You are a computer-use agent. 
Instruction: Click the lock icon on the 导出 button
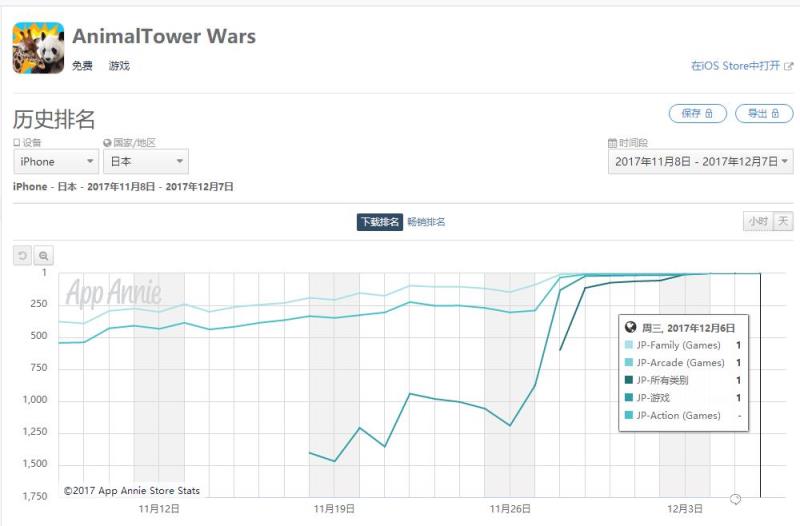[775, 113]
